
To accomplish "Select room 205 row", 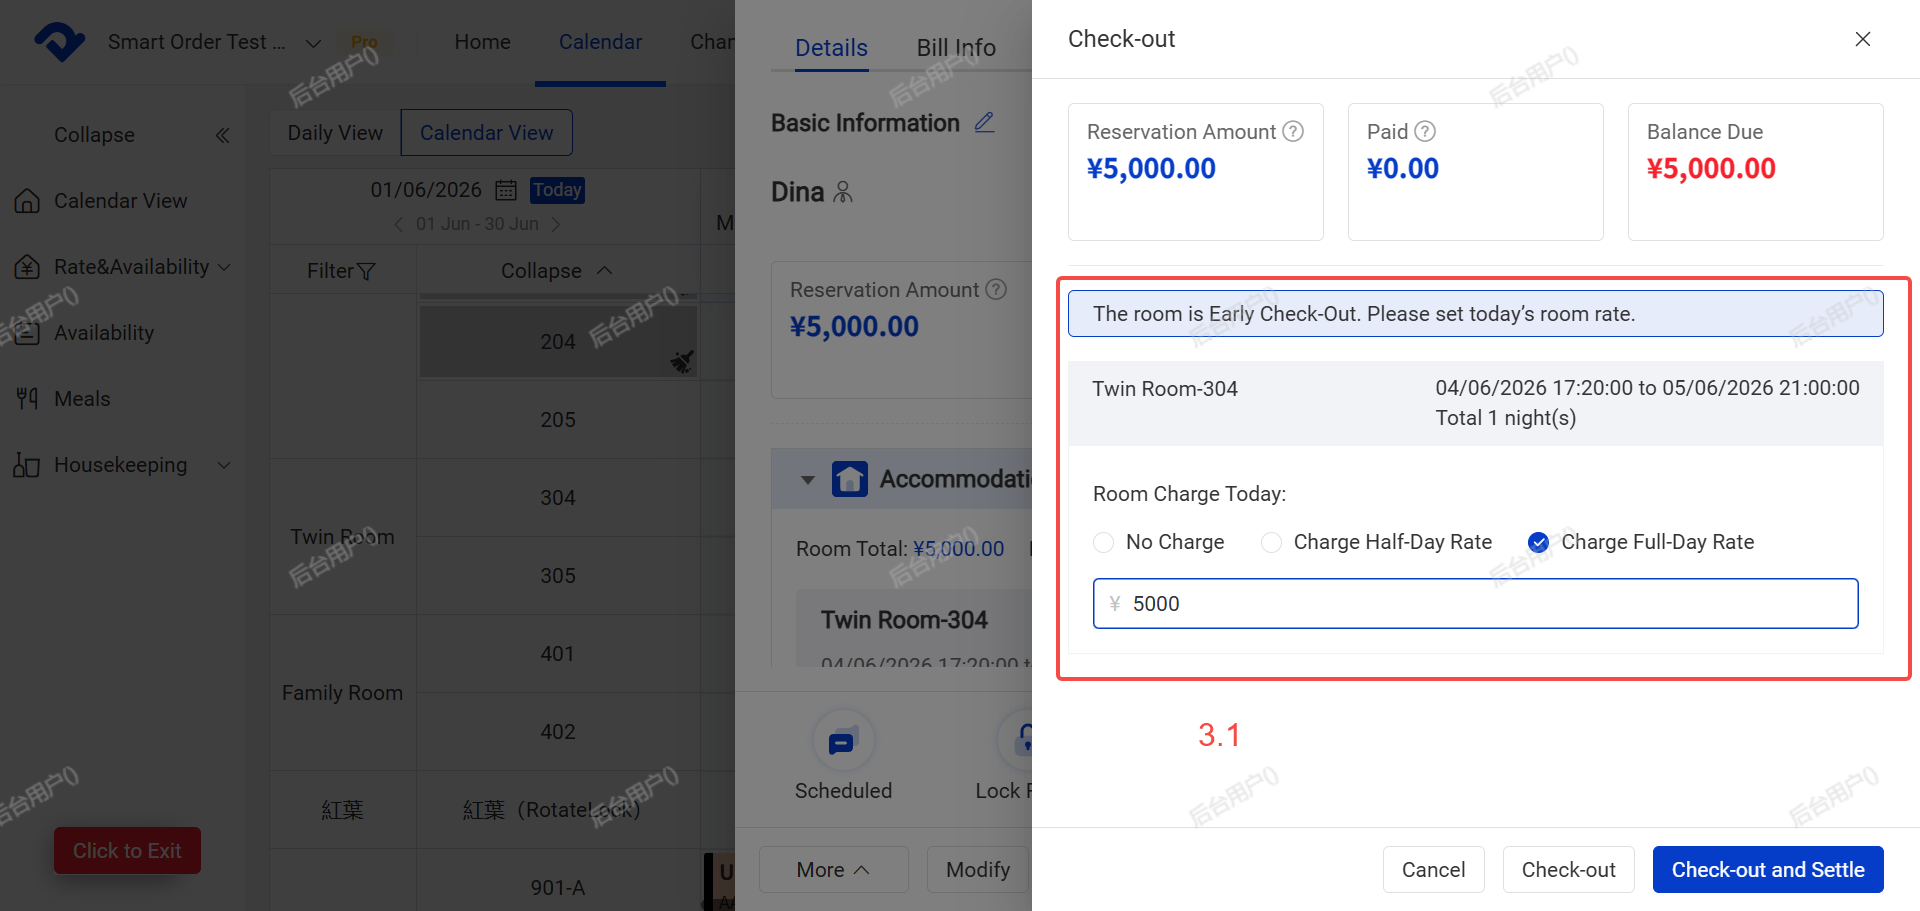I will (558, 420).
